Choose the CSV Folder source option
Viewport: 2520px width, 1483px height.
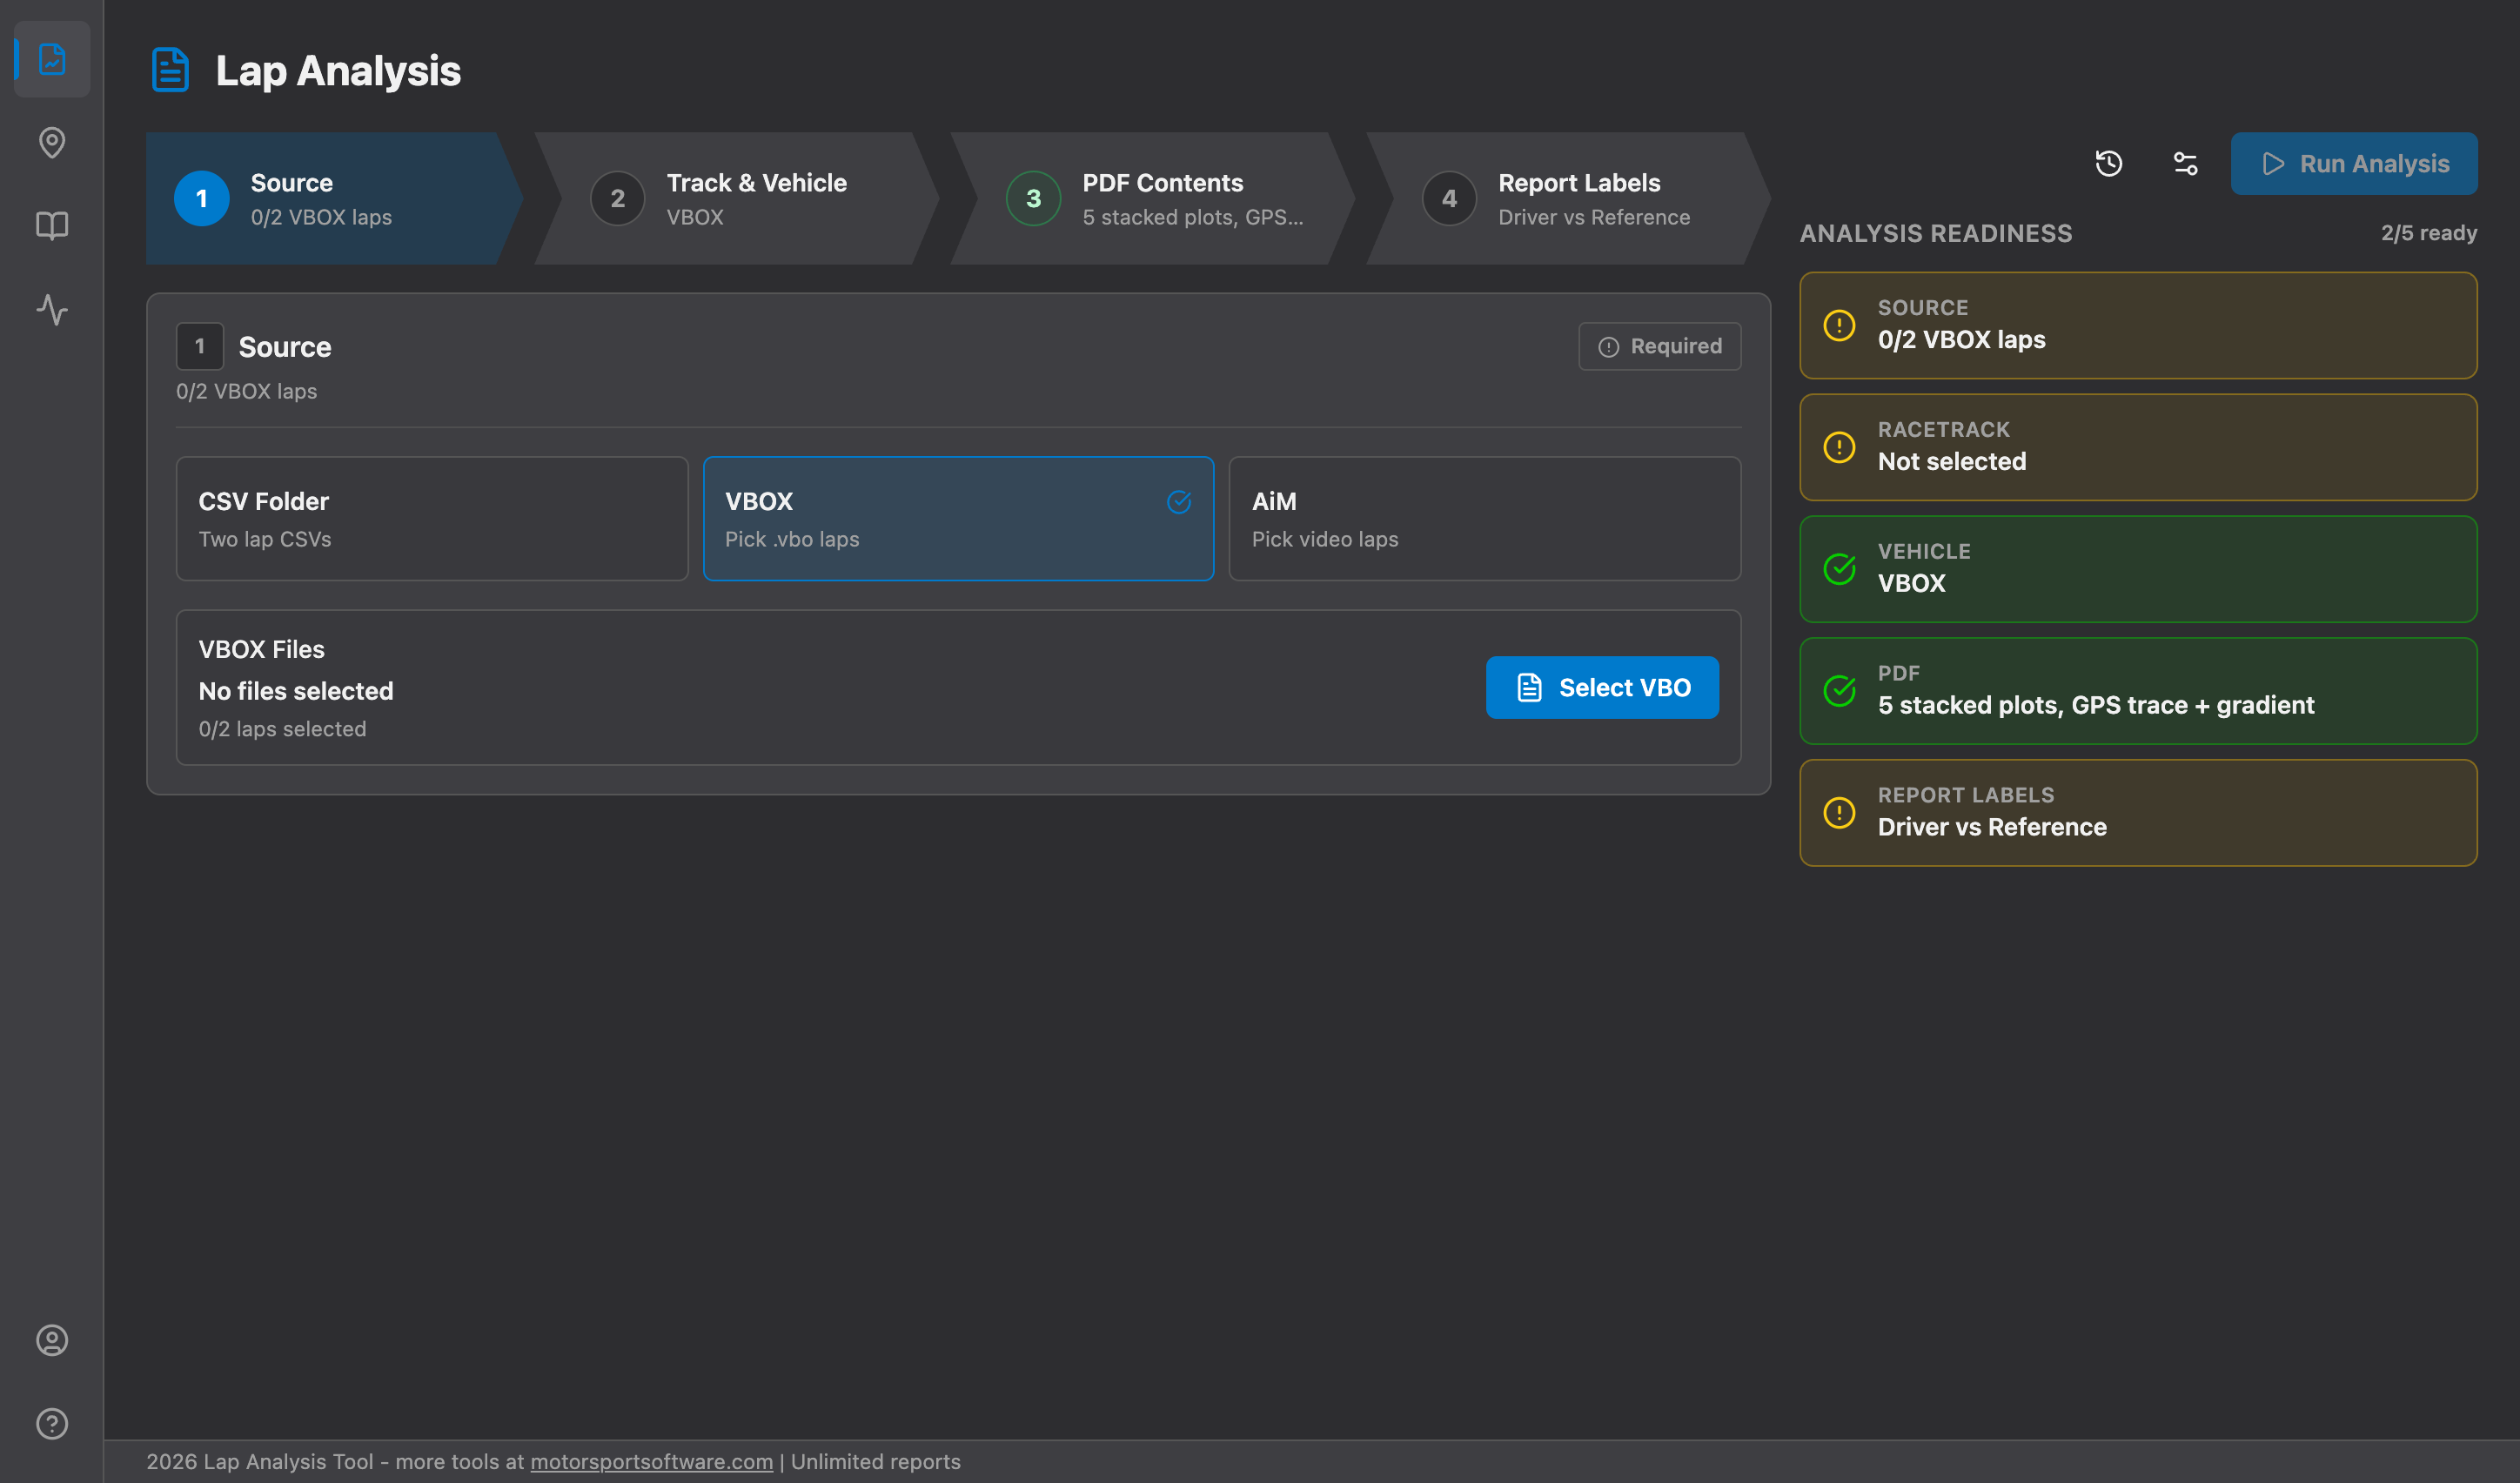pyautogui.click(x=432, y=519)
